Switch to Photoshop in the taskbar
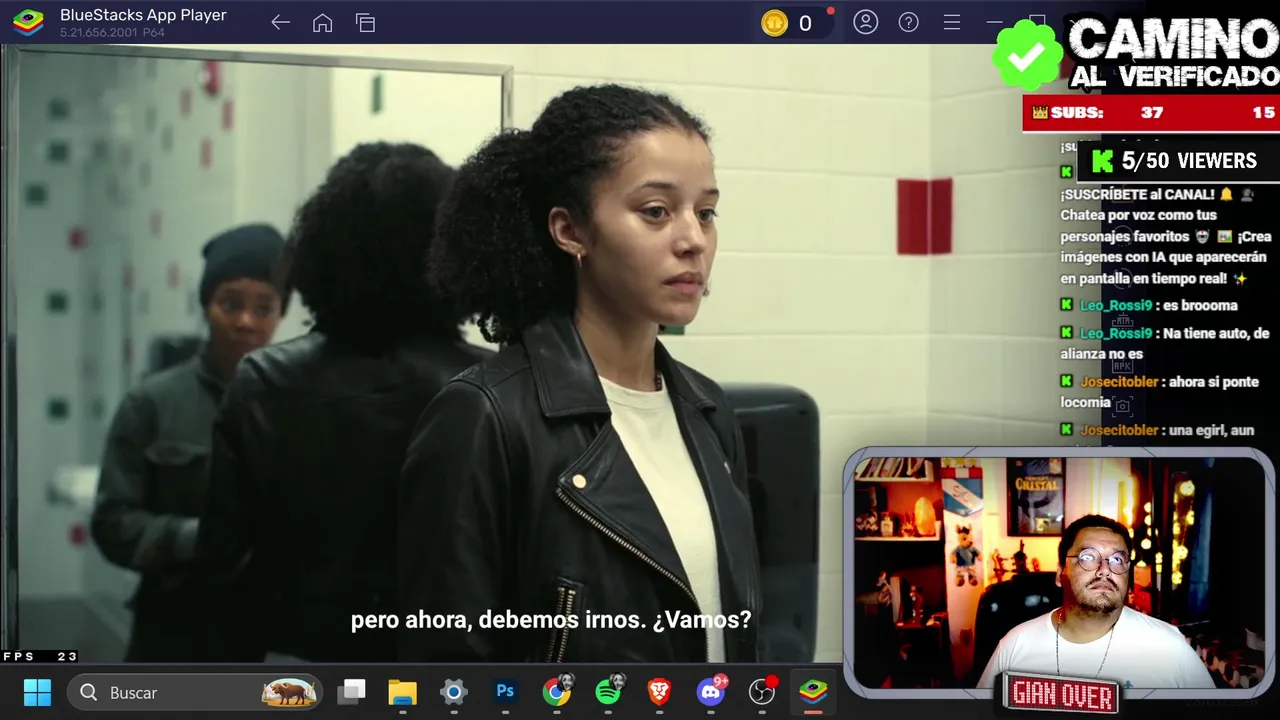The image size is (1280, 720). tap(505, 692)
